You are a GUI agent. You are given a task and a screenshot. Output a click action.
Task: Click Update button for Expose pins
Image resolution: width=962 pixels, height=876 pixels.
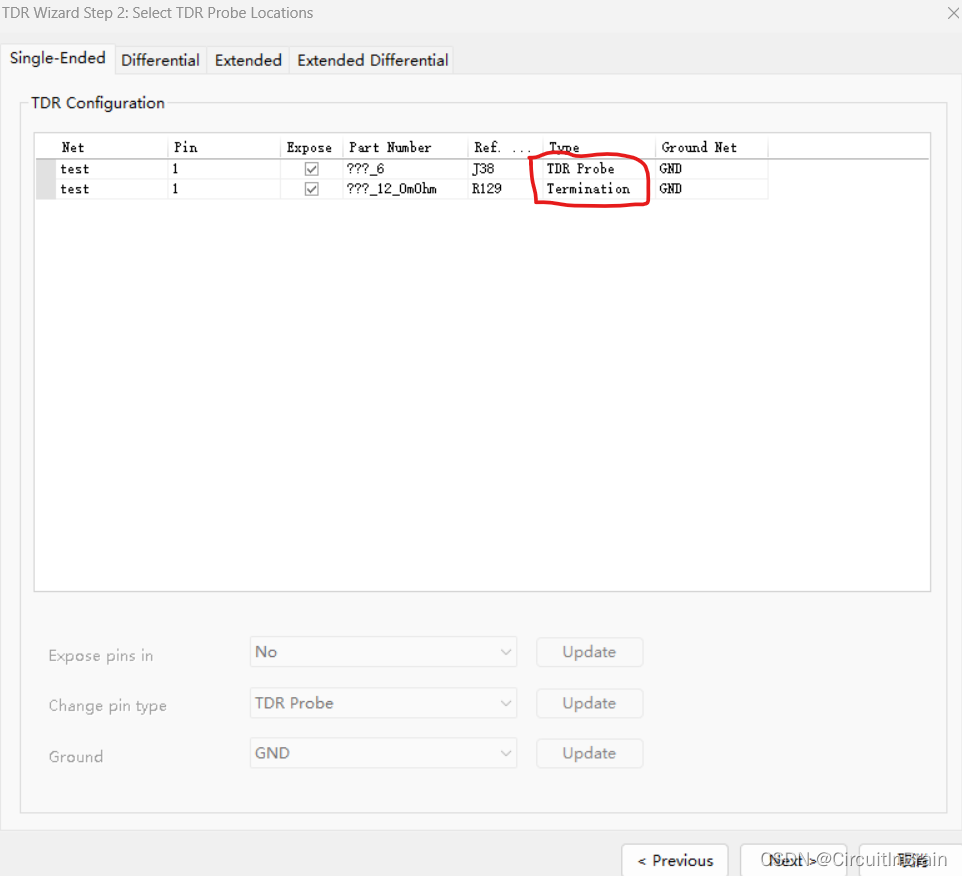(x=589, y=652)
